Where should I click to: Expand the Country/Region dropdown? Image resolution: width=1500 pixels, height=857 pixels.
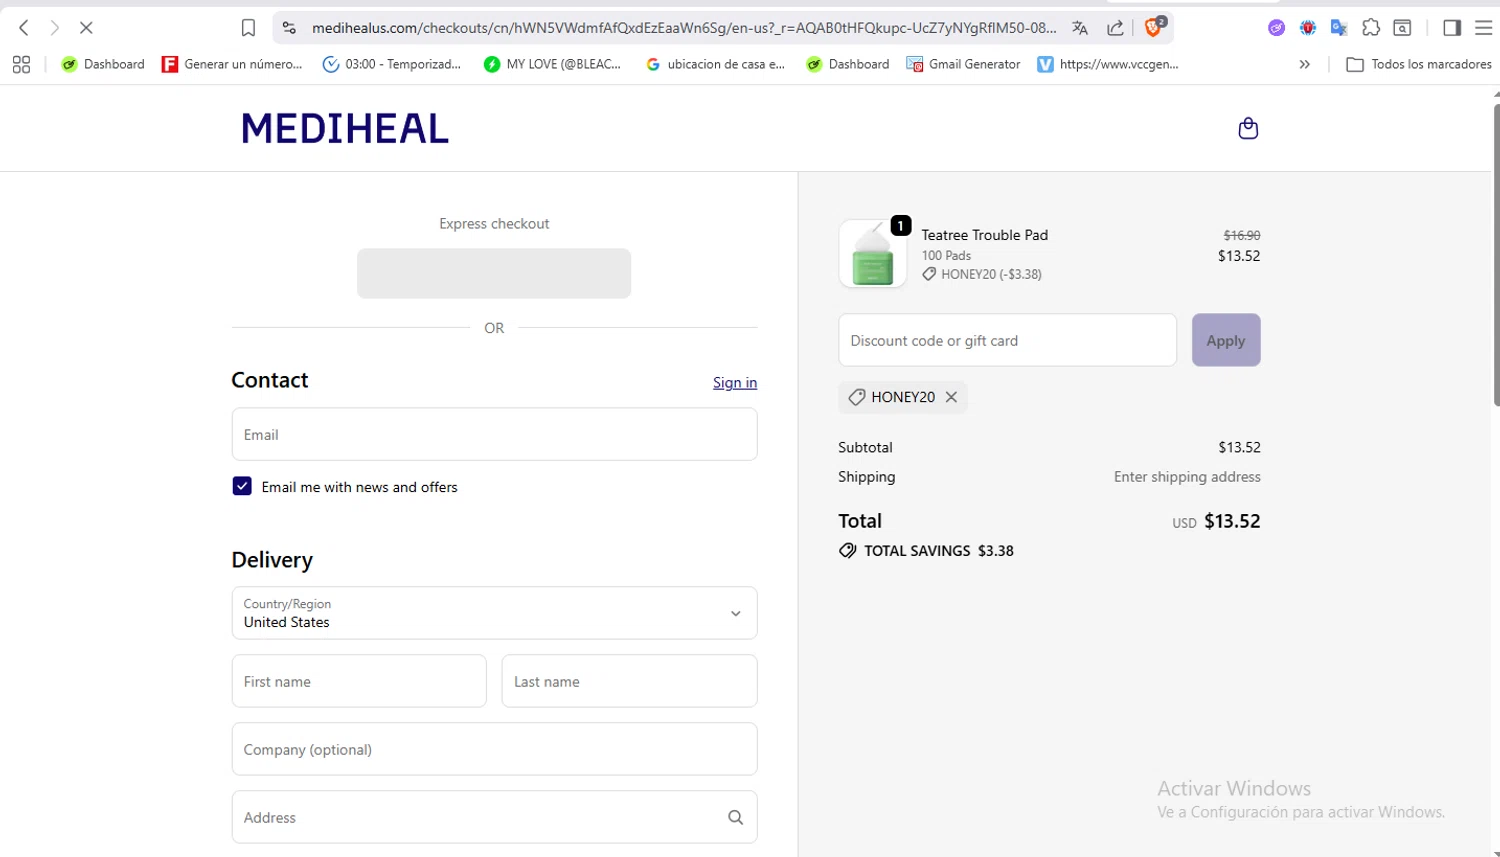[x=494, y=613]
